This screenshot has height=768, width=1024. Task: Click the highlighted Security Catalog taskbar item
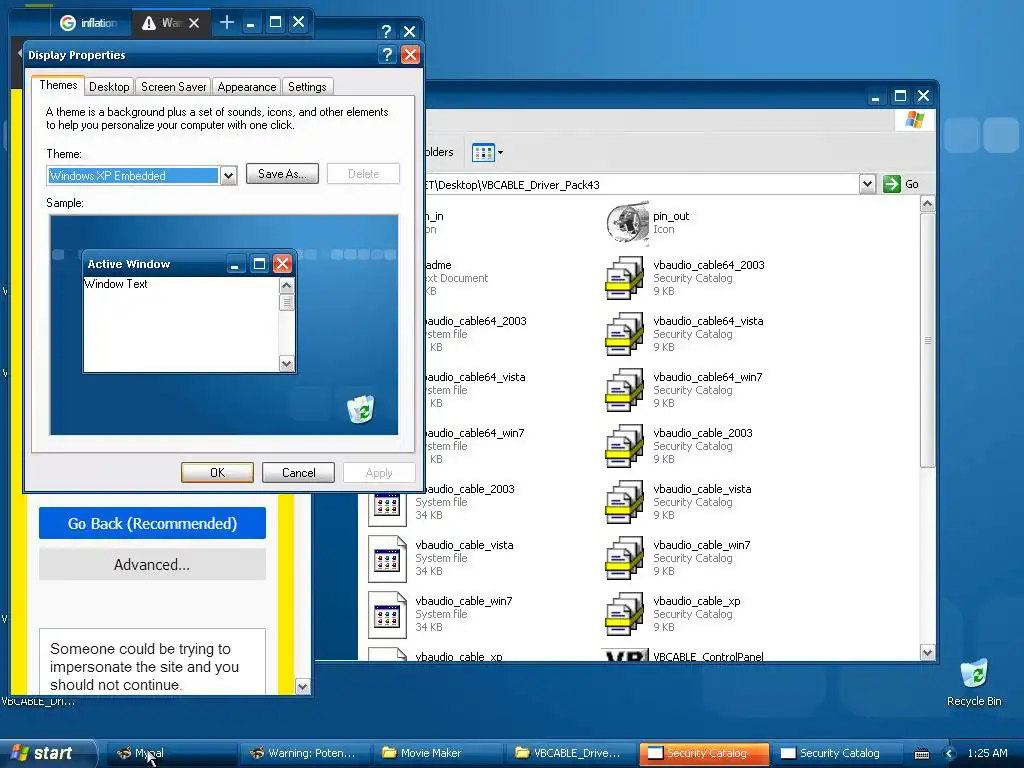tap(704, 753)
